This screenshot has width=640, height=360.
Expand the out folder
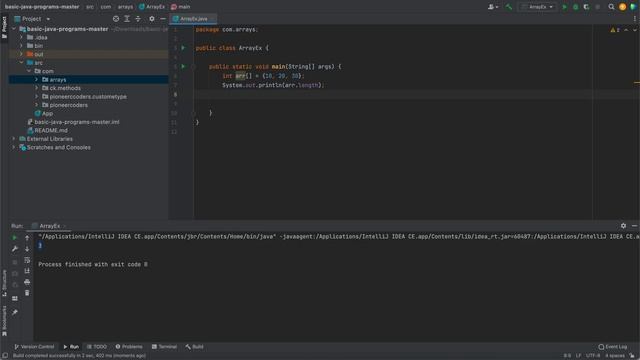click(x=21, y=54)
